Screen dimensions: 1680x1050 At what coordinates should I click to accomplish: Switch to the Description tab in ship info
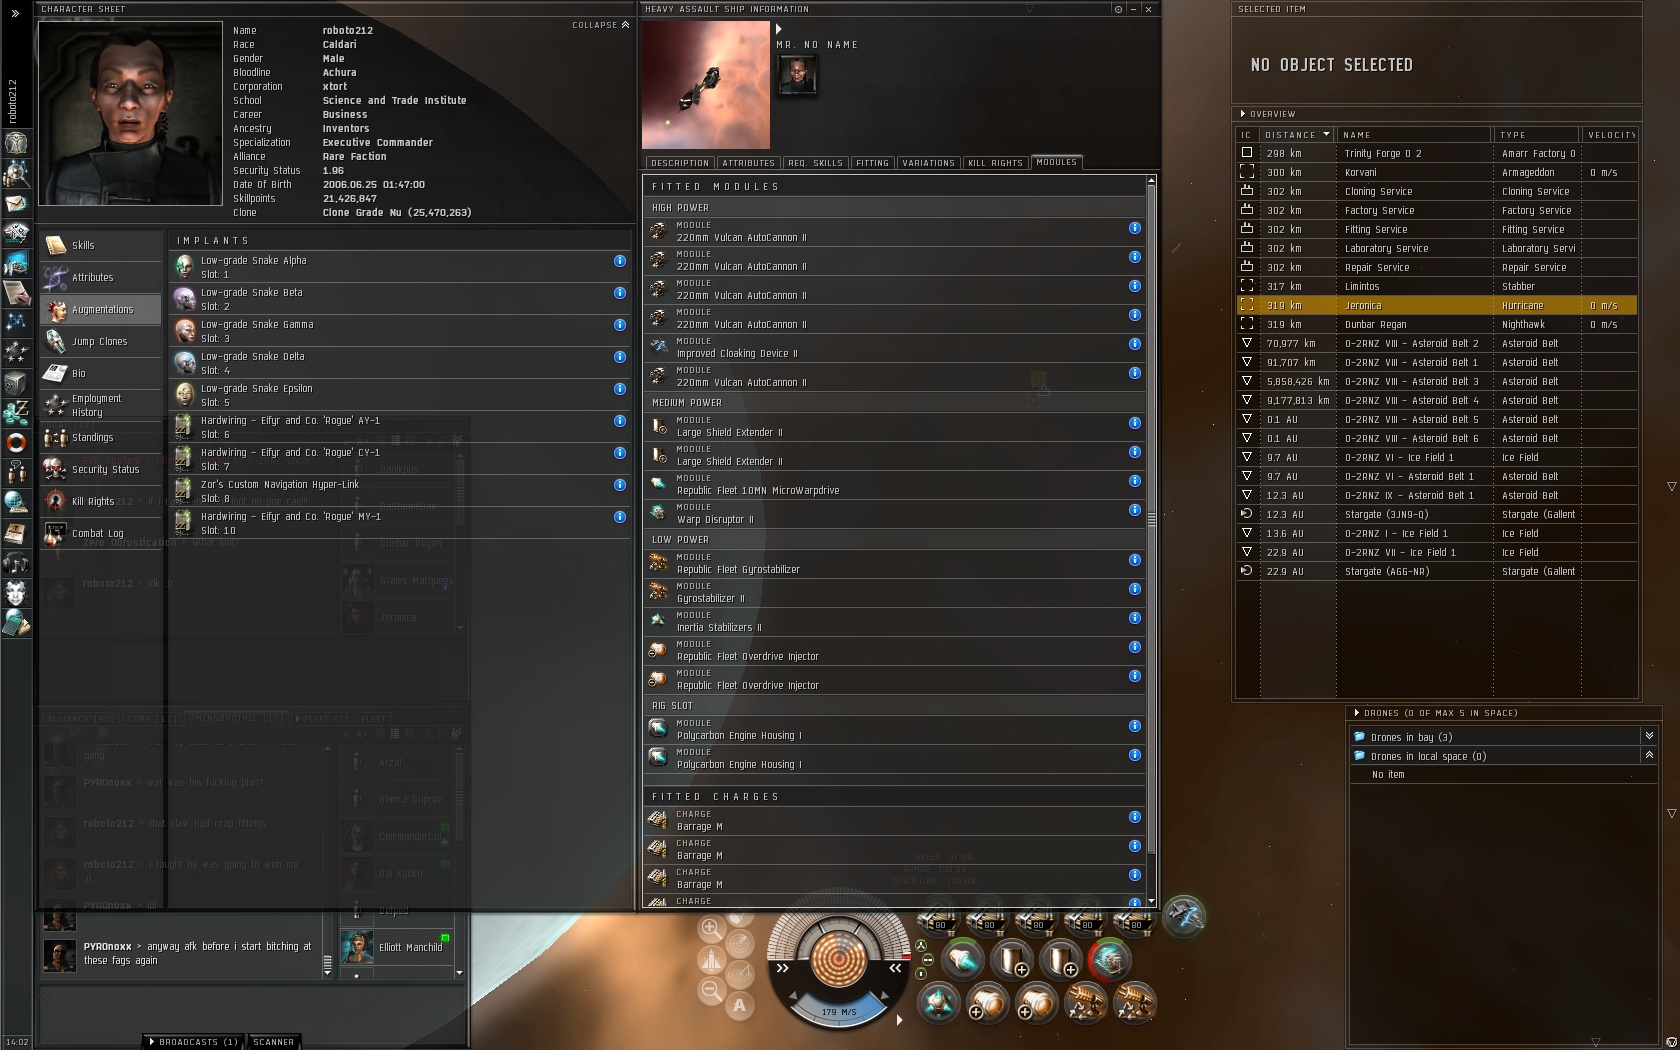(x=679, y=163)
